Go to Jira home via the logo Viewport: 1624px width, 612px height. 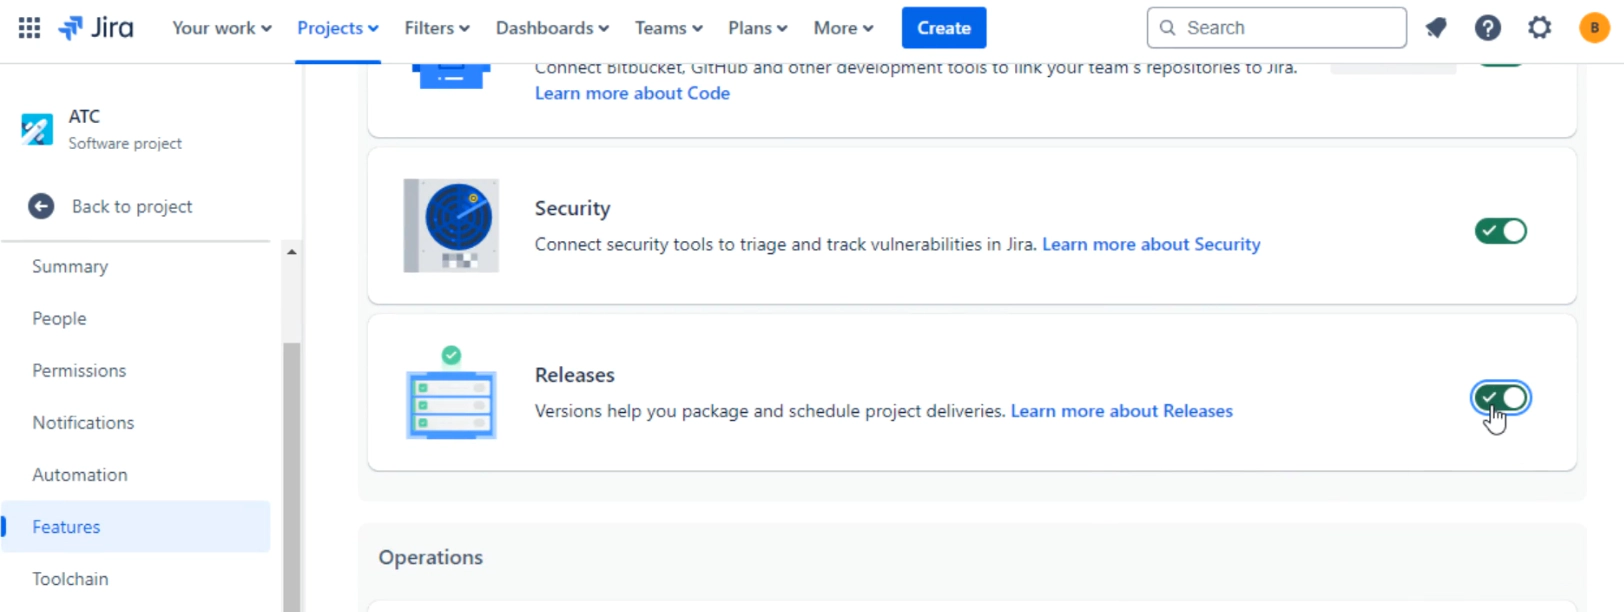coord(96,28)
